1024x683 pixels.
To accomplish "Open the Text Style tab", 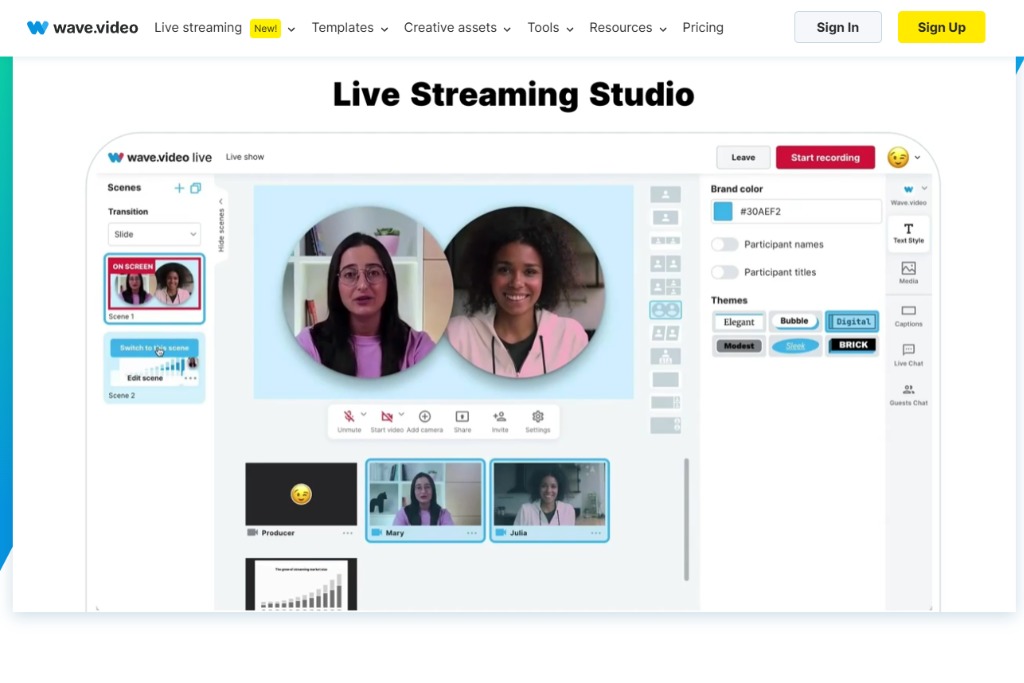I will (908, 233).
